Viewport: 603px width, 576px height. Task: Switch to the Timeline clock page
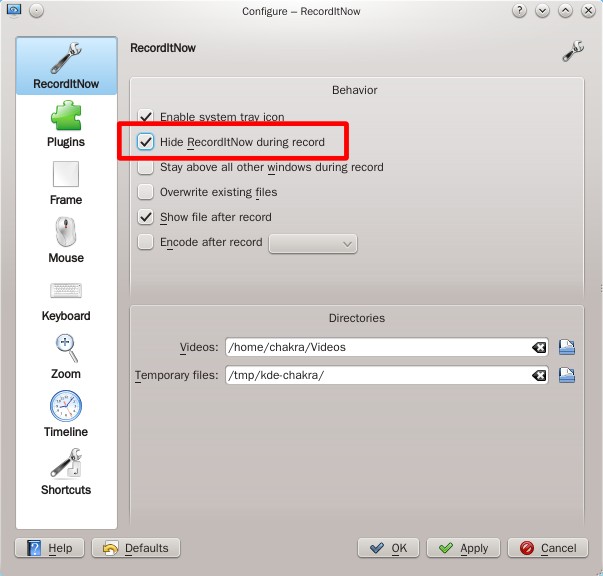coord(66,414)
